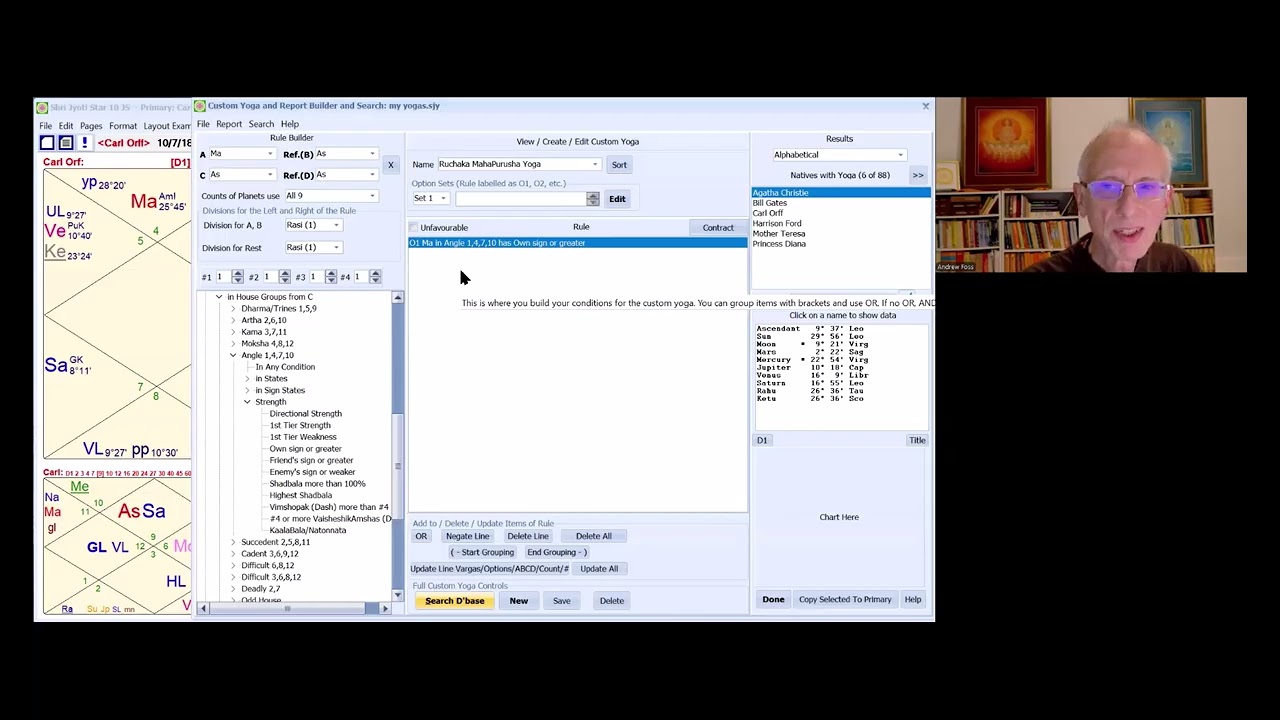Click the lined page icon in Shri Jyoti Star toolbar

tap(66, 143)
